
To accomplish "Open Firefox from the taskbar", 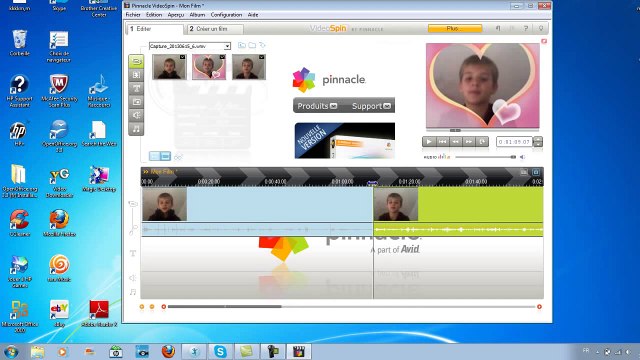I will click(x=168, y=351).
